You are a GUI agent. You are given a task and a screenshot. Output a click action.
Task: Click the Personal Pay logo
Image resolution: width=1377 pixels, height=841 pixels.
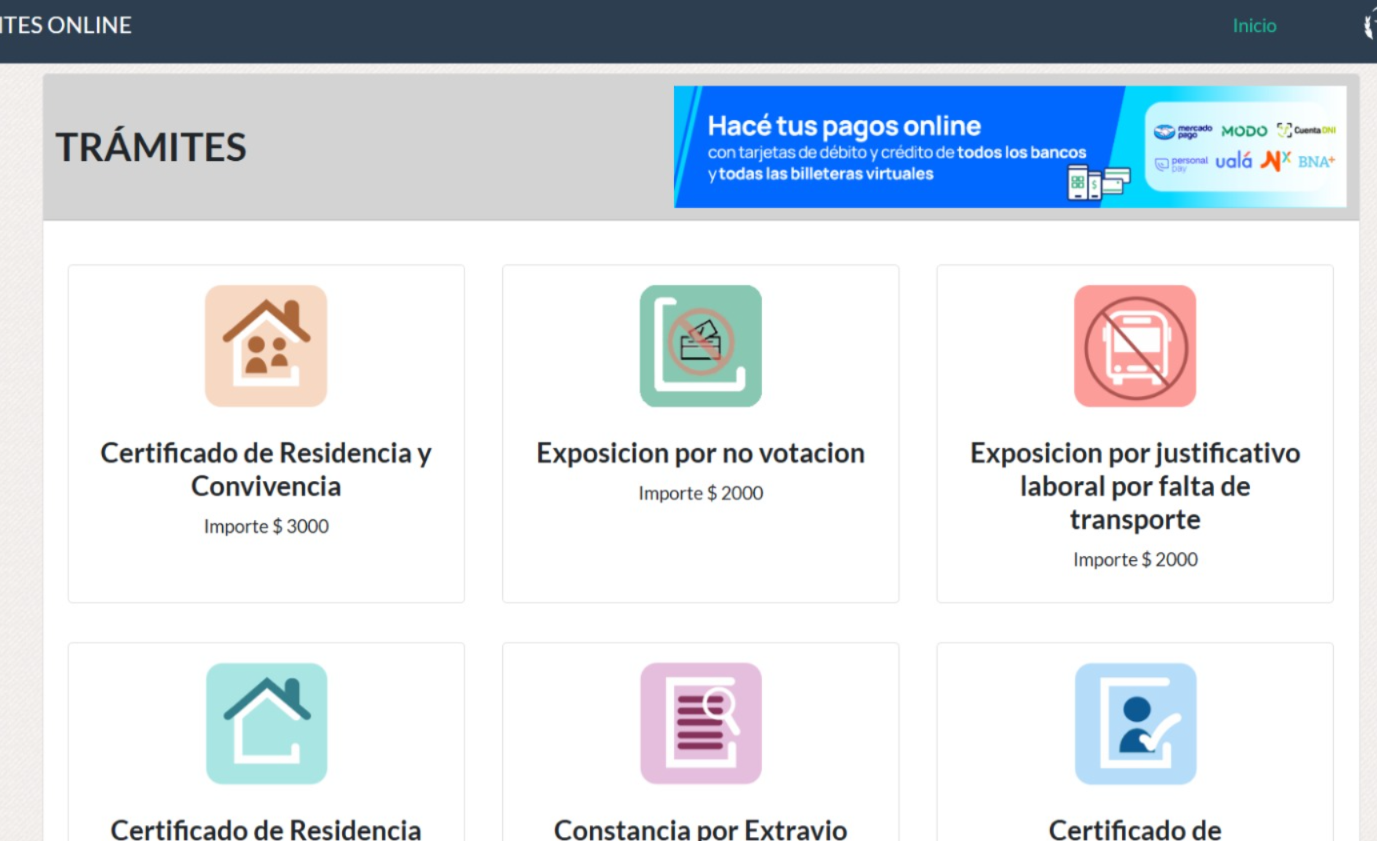pyautogui.click(x=1180, y=161)
